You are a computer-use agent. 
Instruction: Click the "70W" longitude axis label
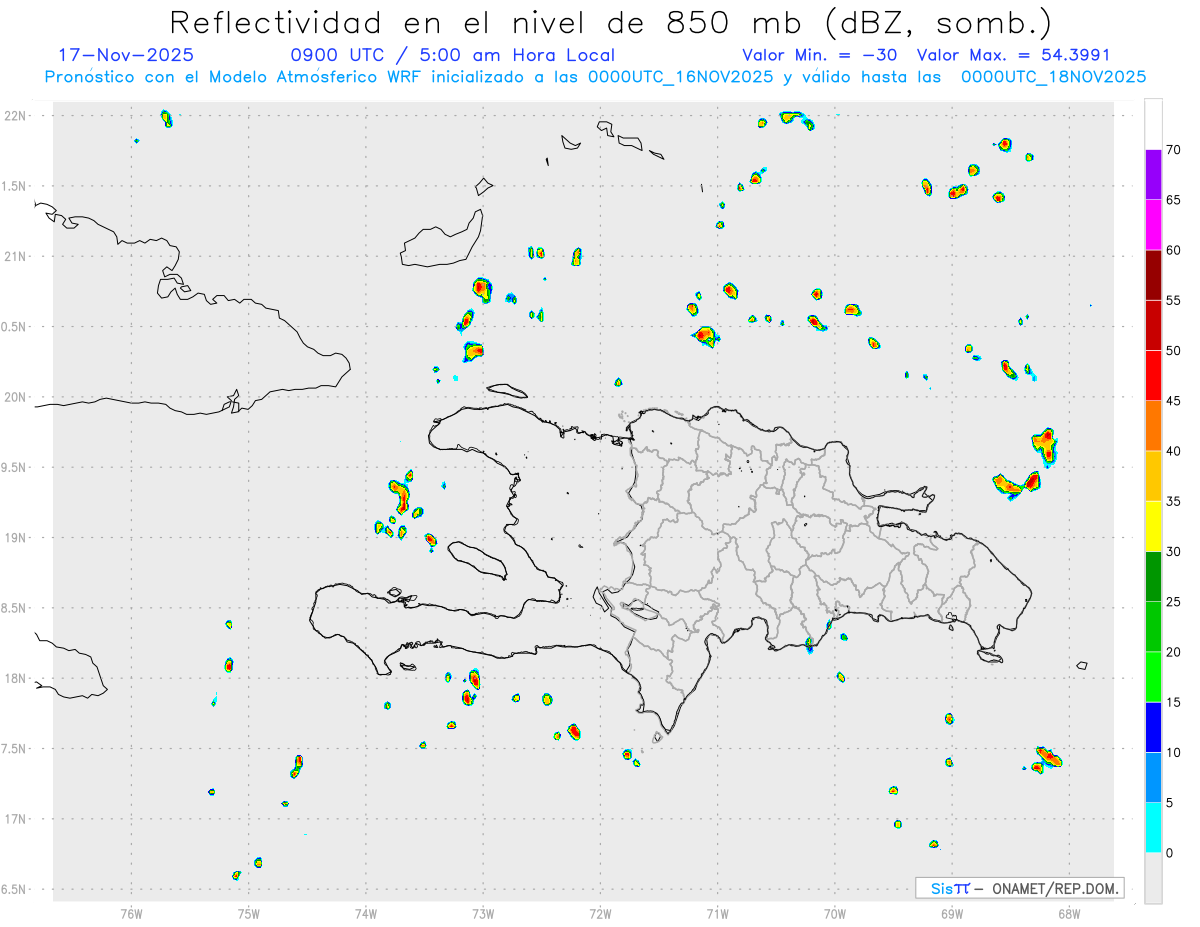click(x=834, y=913)
